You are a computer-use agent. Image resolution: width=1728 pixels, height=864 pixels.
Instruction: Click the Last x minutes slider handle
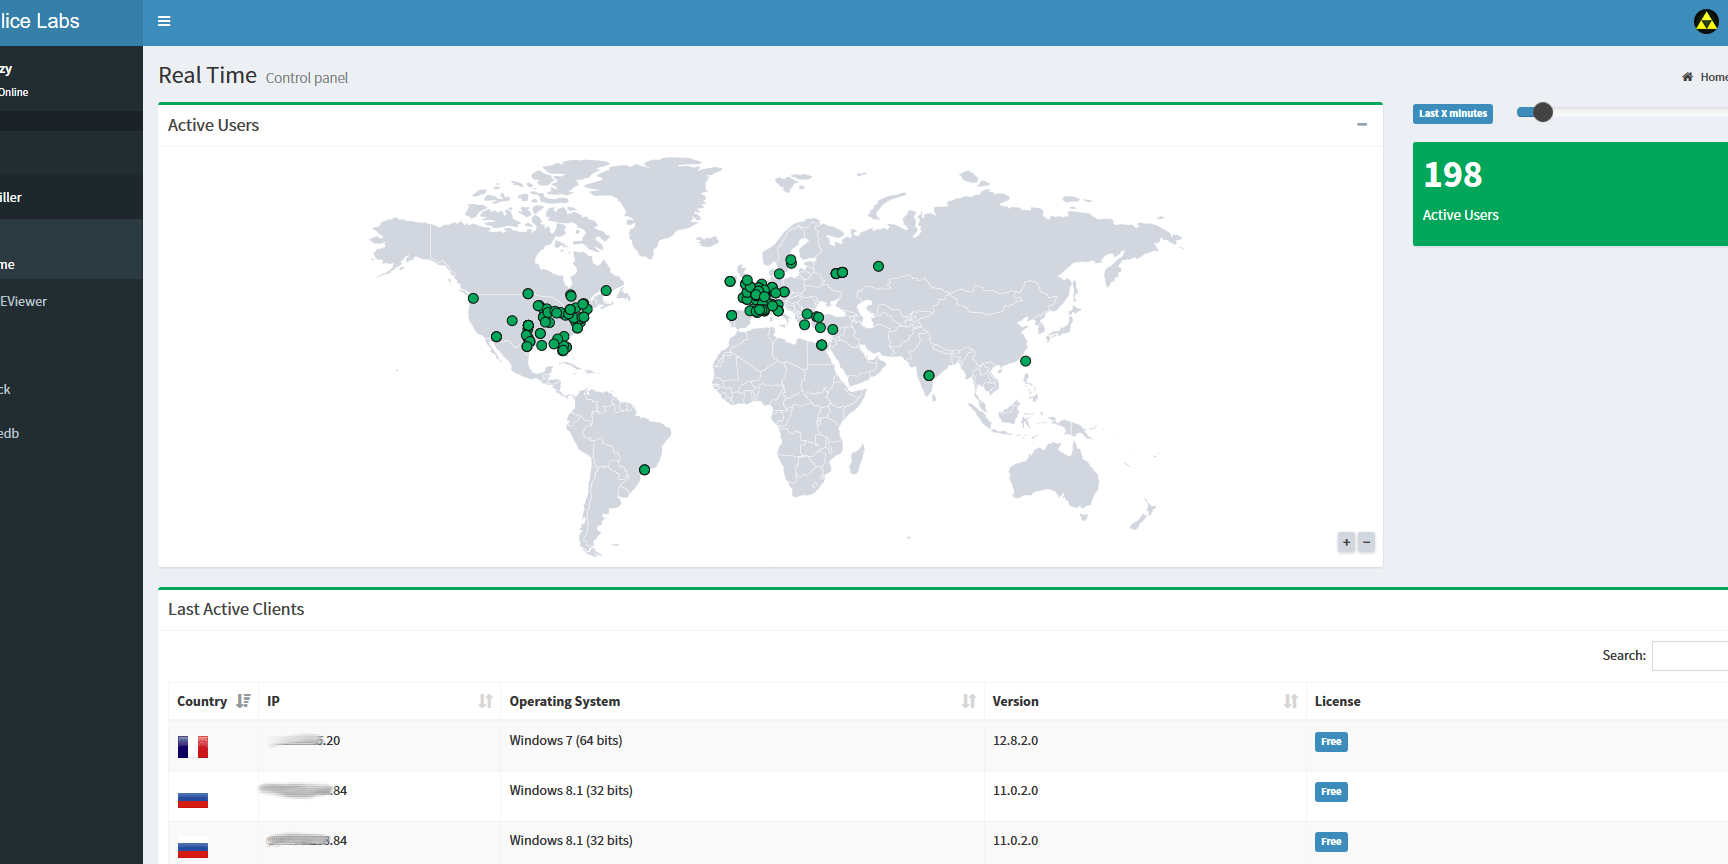[1542, 112]
